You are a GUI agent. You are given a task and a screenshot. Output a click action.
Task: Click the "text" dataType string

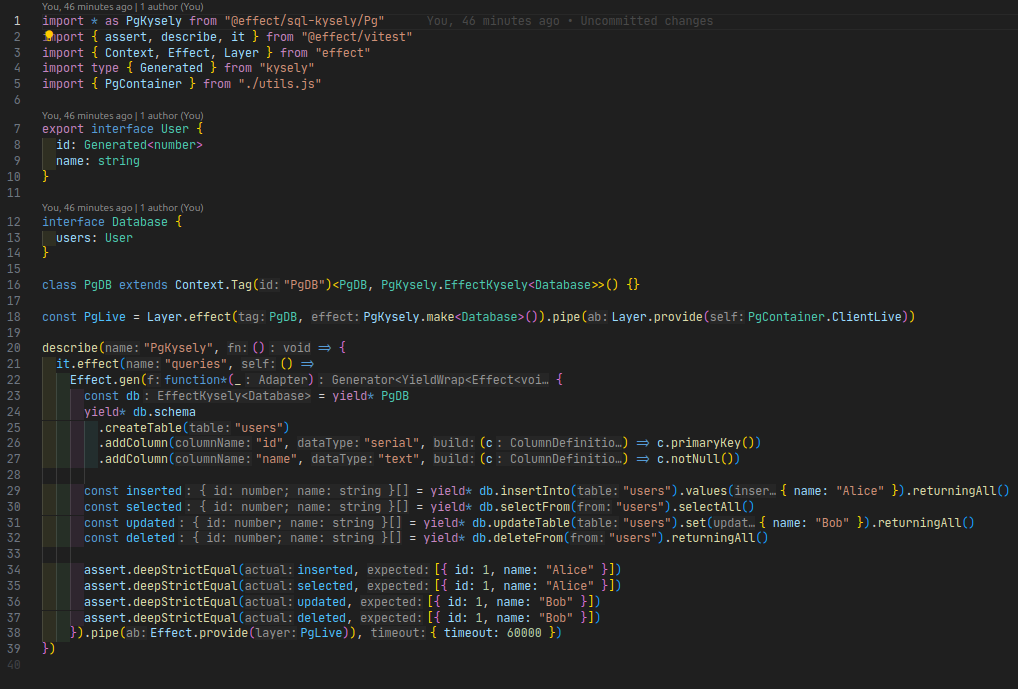(398, 459)
